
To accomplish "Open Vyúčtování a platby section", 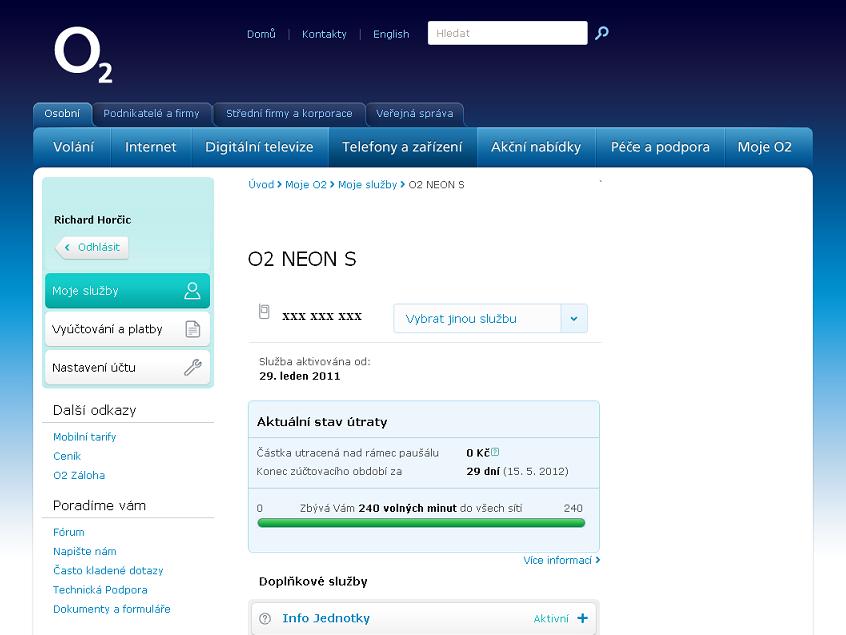I will click(x=127, y=329).
